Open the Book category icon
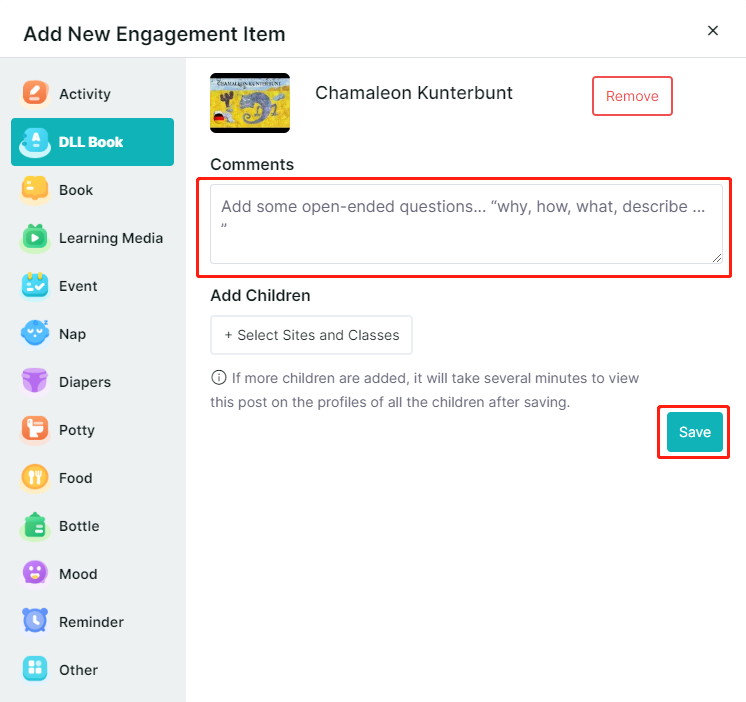The height and width of the screenshot is (702, 746). point(35,189)
